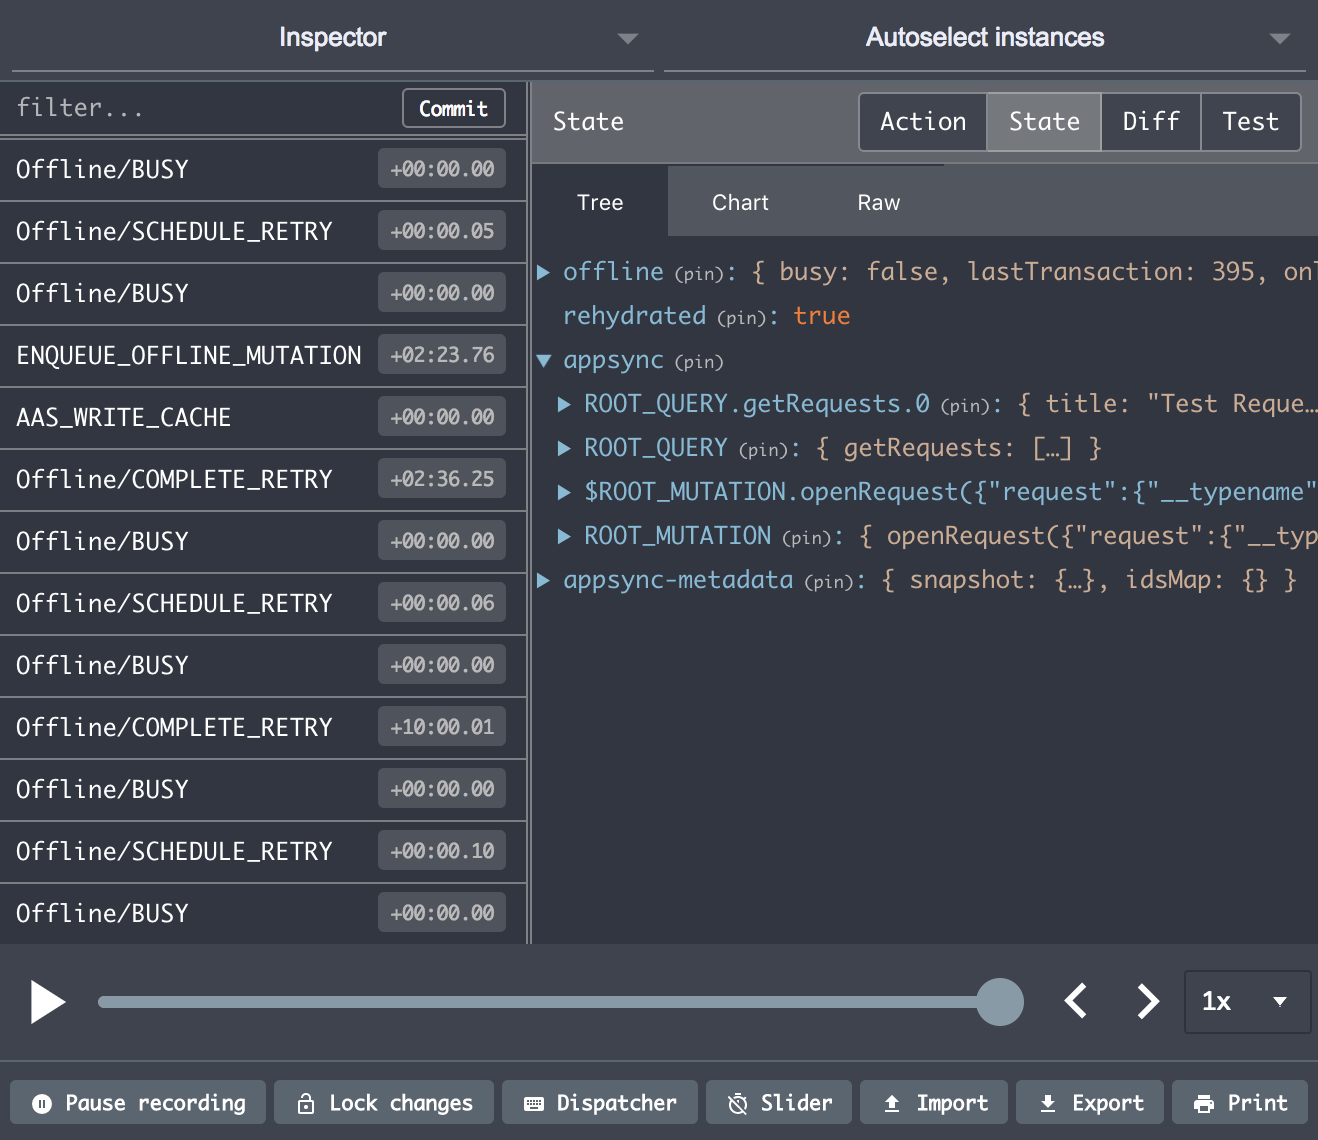Pin the appsync-metadata state key
The width and height of the screenshot is (1318, 1140).
829,582
